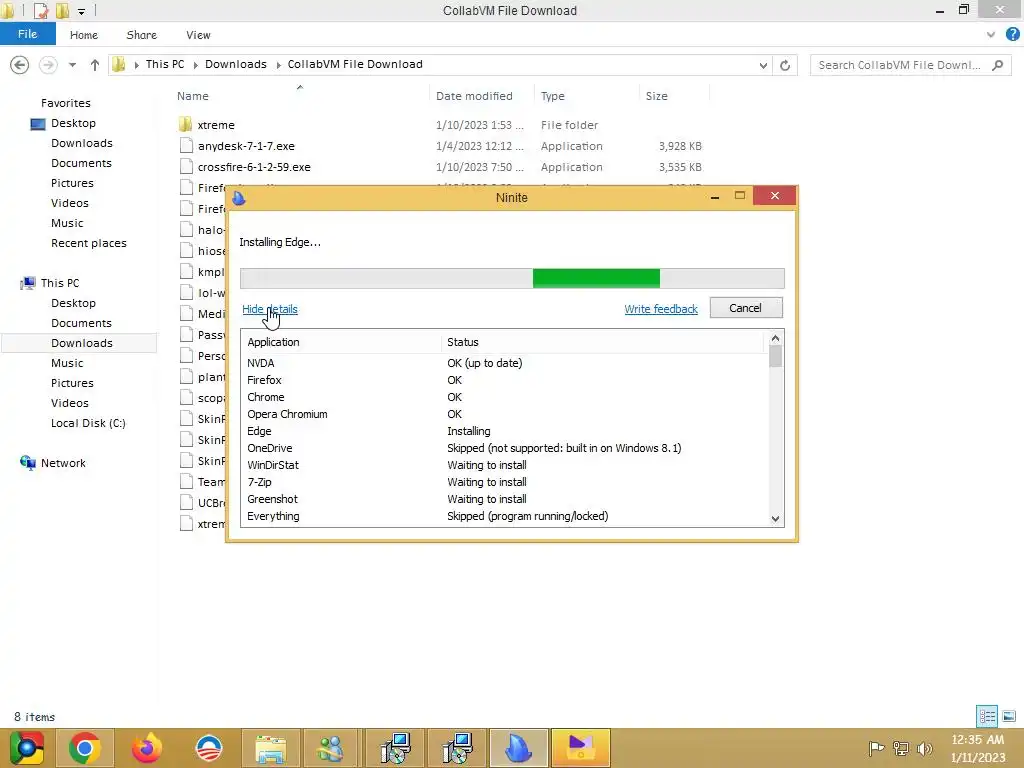1024x768 pixels.
Task: Click the second installer setup taskbar icon
Action: [x=456, y=748]
